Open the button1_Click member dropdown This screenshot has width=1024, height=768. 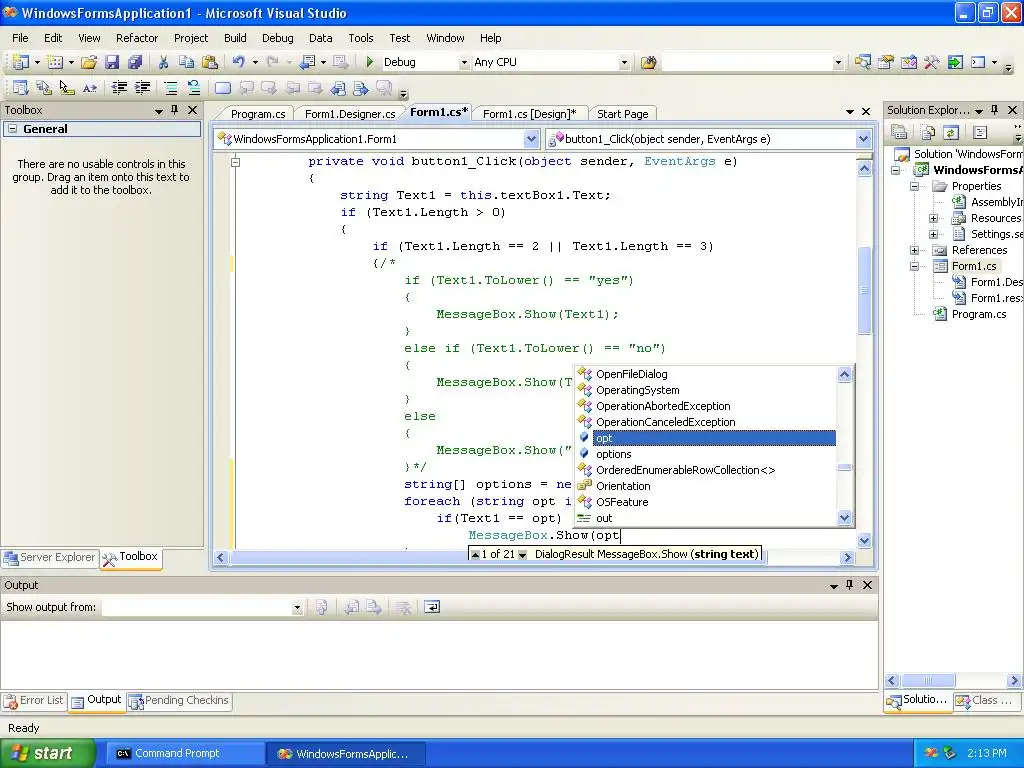[863, 138]
